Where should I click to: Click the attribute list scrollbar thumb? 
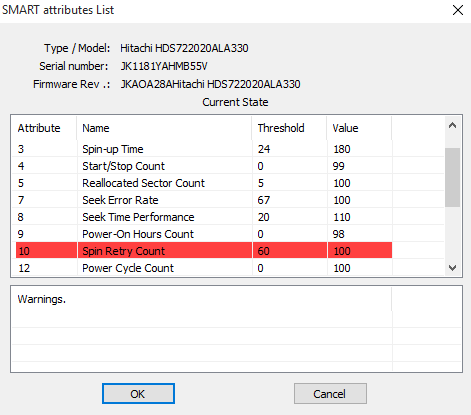(x=452, y=177)
